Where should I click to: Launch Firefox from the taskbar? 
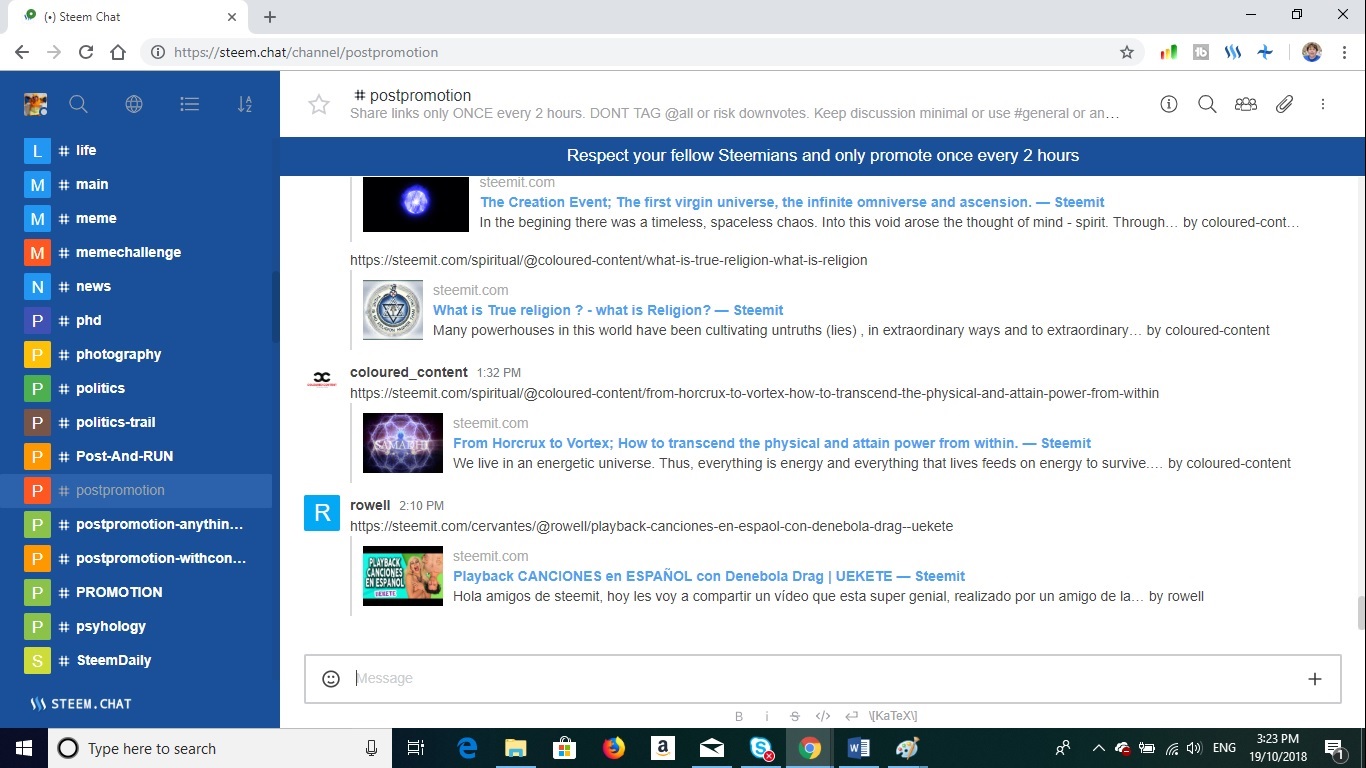(x=614, y=748)
